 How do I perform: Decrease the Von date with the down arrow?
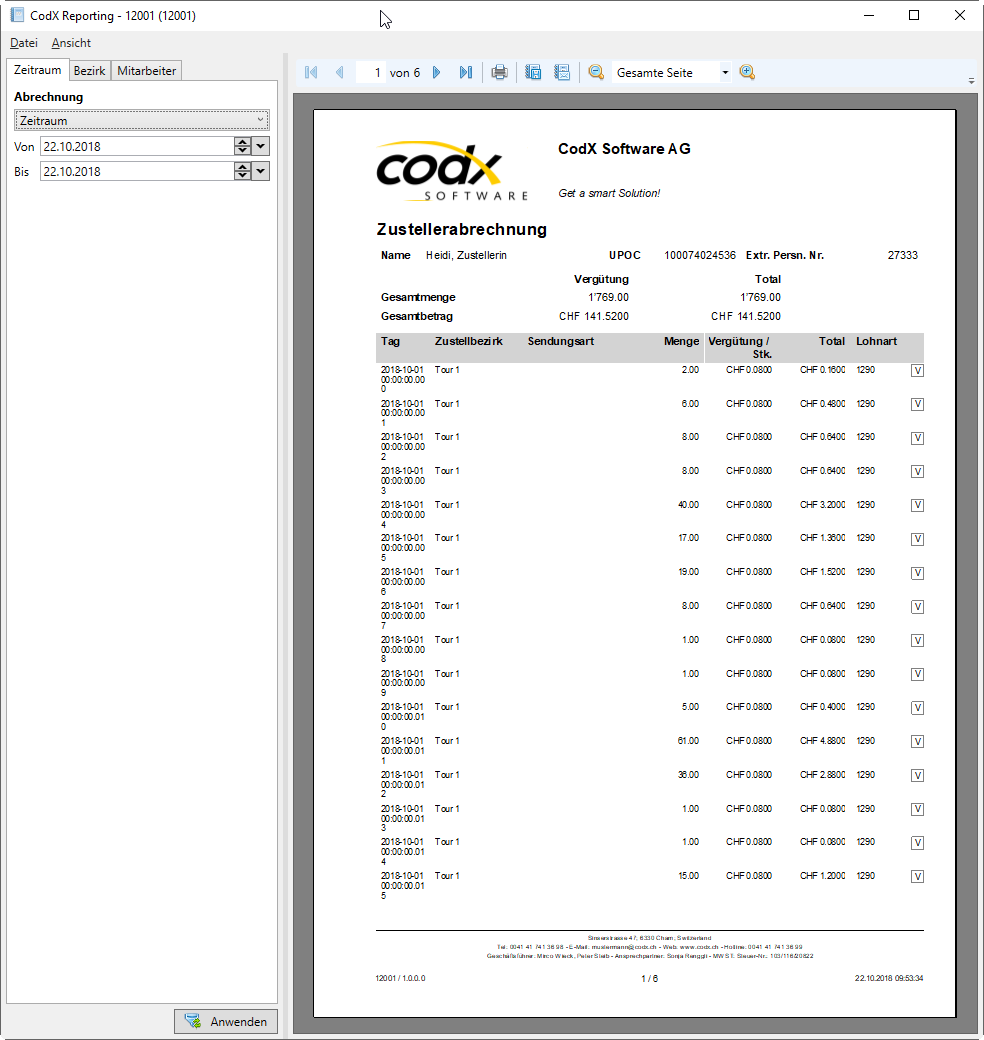(243, 151)
